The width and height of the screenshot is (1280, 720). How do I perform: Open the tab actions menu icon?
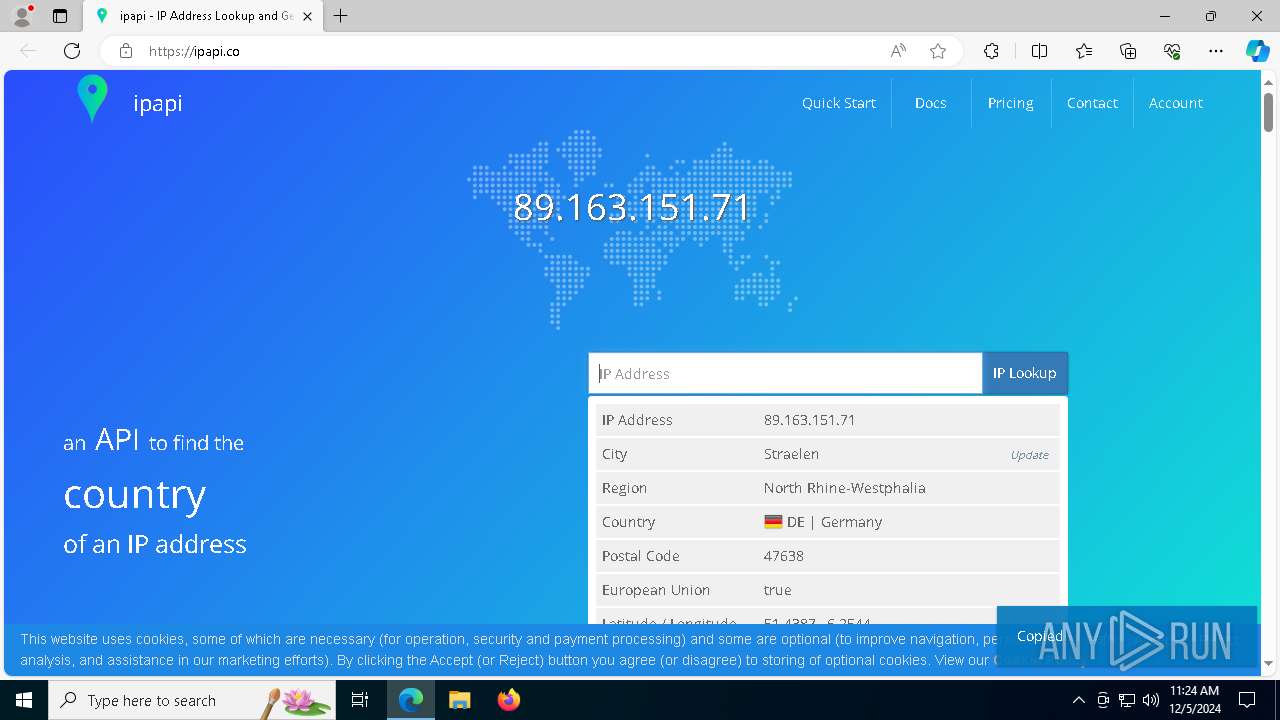[60, 16]
